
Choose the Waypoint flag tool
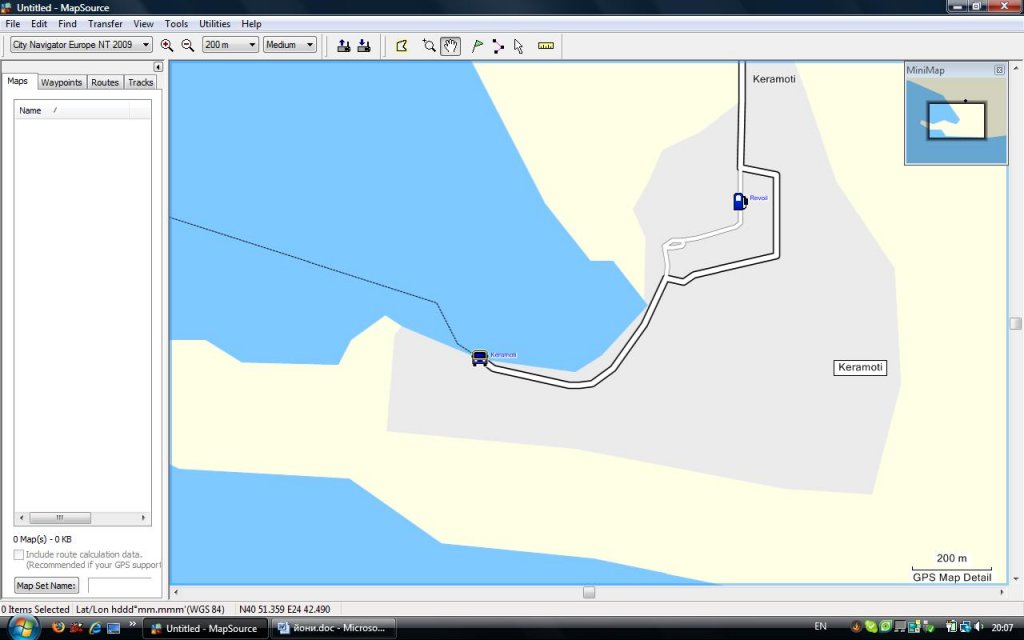477,45
